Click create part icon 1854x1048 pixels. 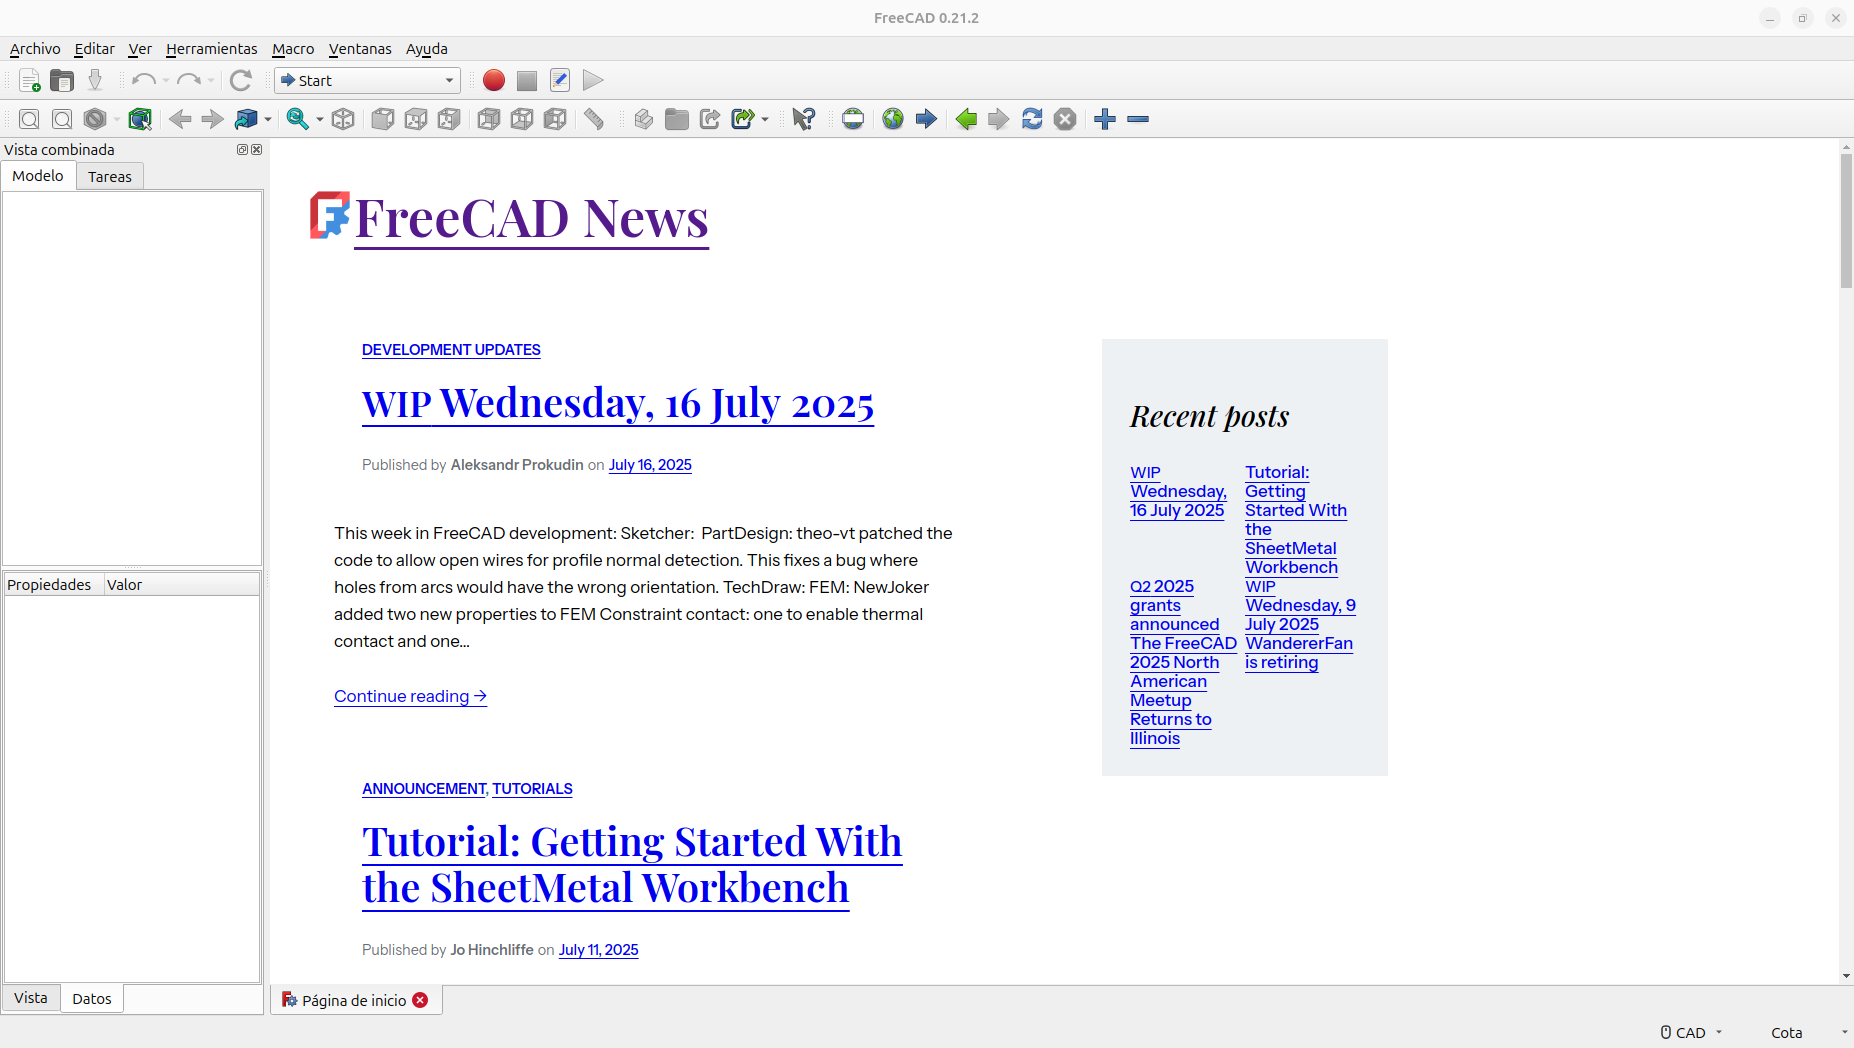[644, 120]
